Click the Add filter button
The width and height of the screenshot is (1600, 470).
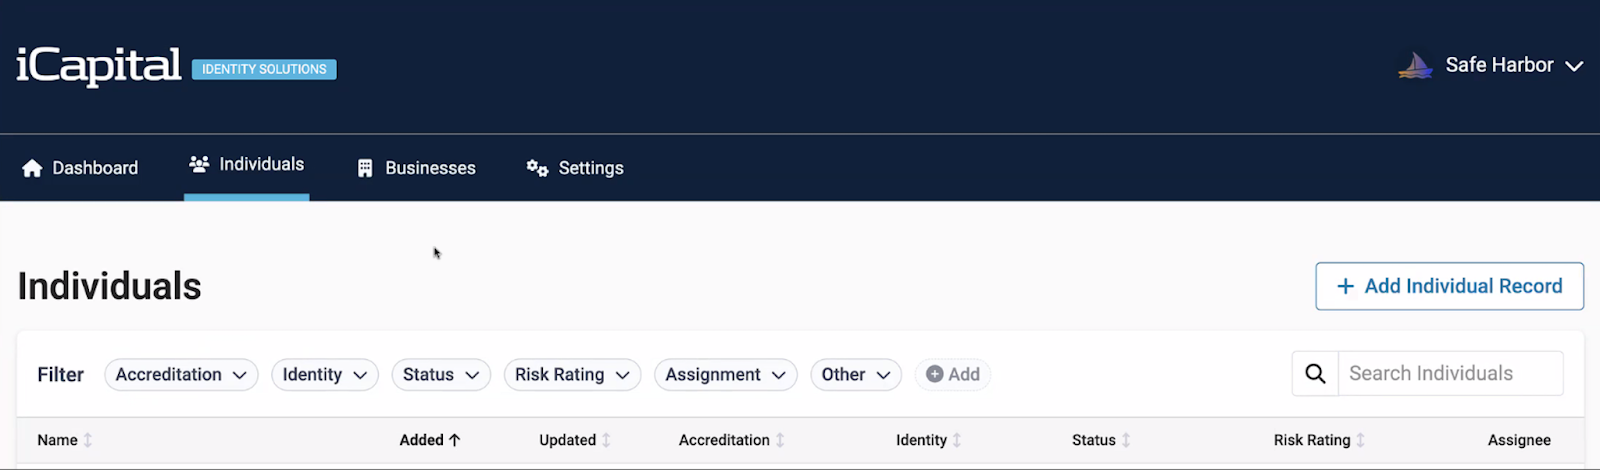pyautogui.click(x=952, y=375)
